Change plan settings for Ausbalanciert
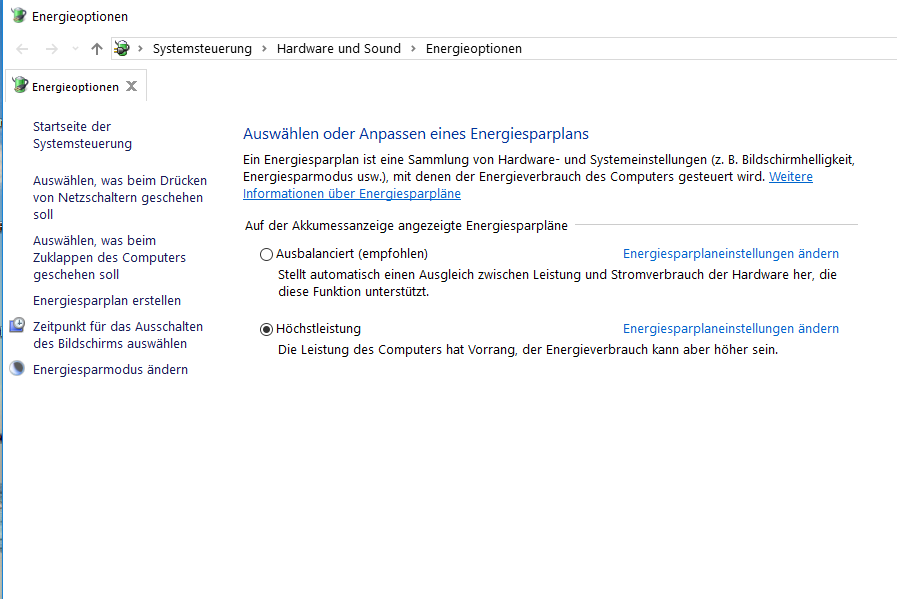Viewport: 897px width, 599px height. pyautogui.click(x=731, y=253)
